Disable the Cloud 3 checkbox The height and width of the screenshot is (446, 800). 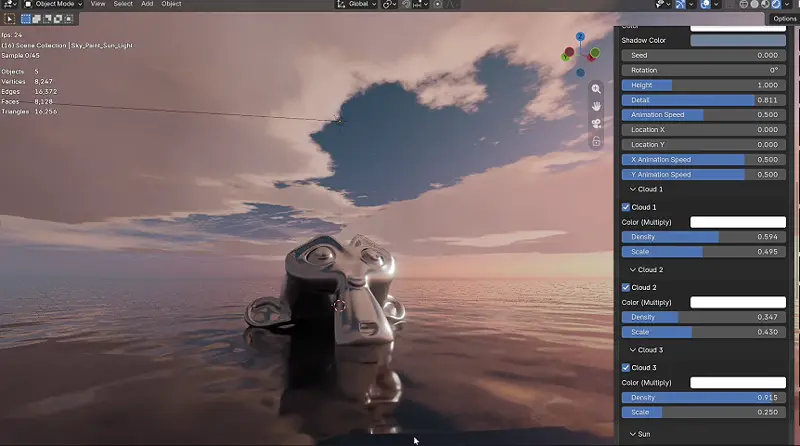point(626,367)
